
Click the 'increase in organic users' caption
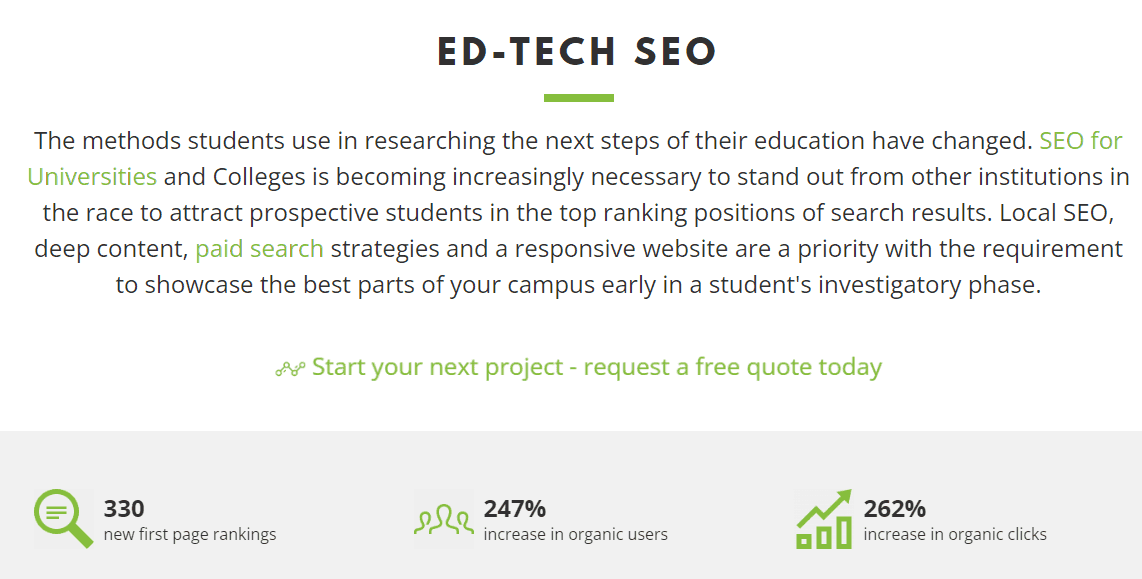[x=575, y=534]
